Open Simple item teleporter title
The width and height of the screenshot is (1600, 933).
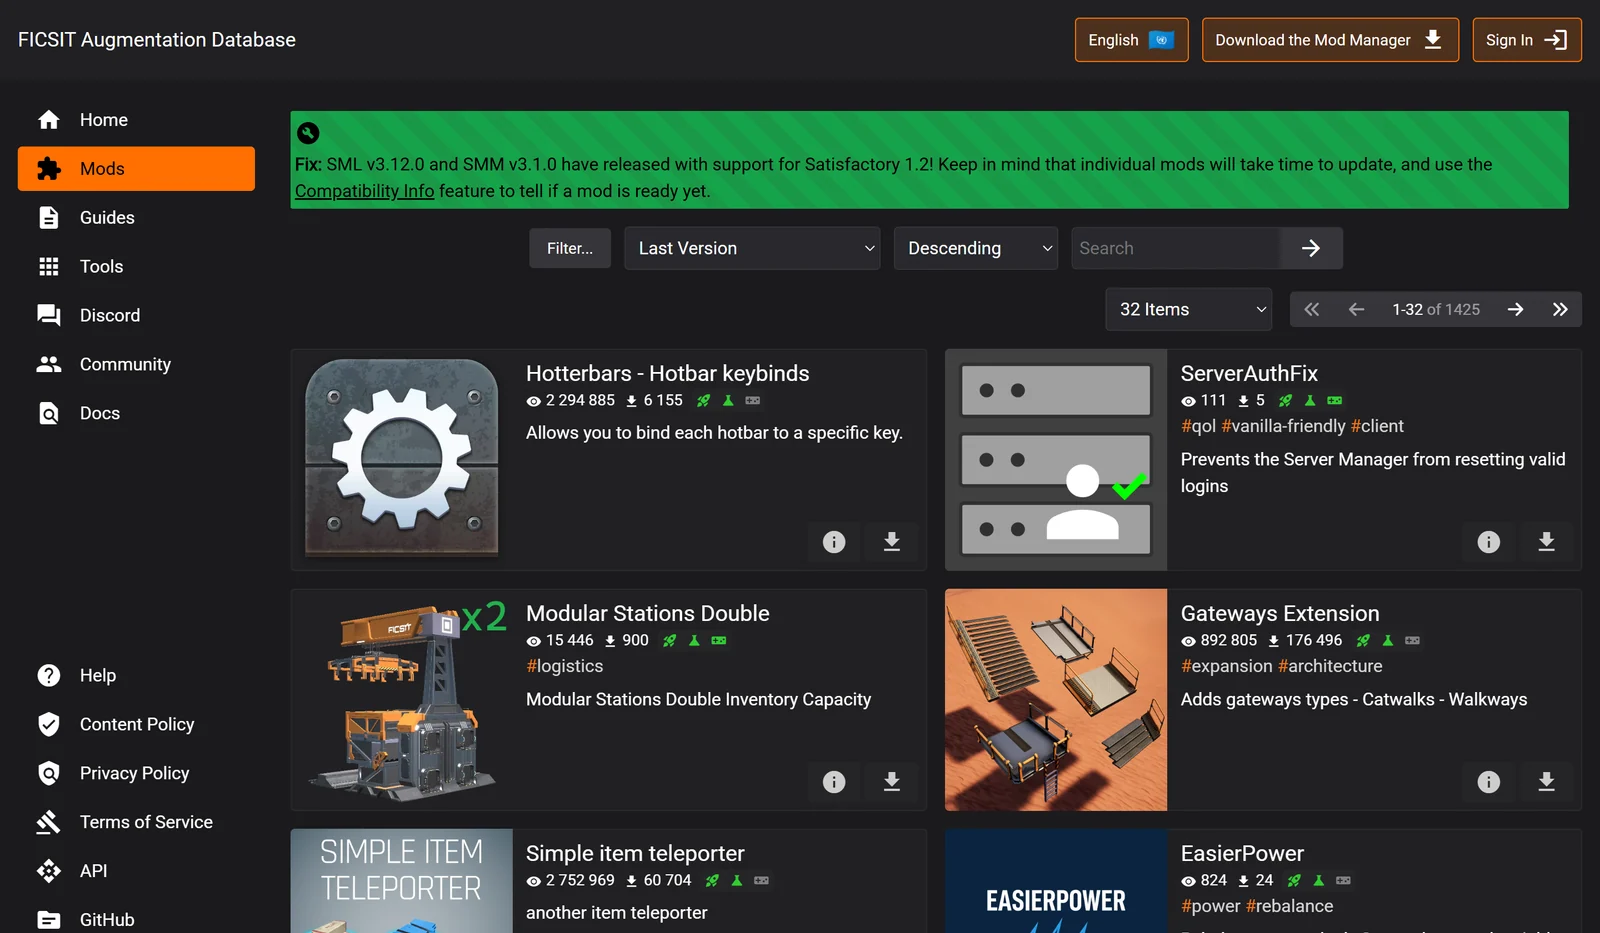635,854
